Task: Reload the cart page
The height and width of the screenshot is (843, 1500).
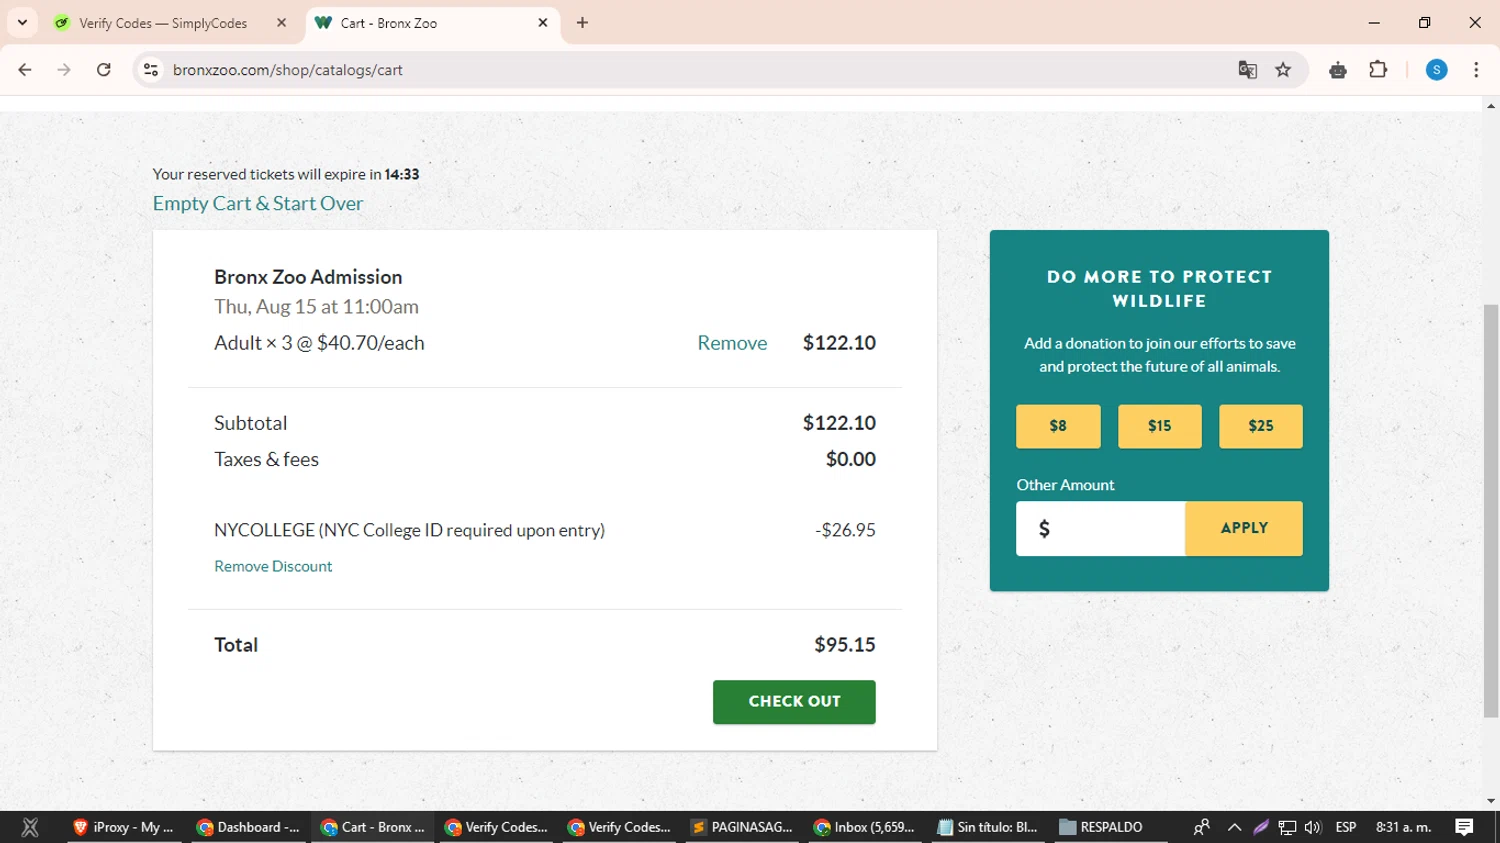Action: tap(104, 70)
